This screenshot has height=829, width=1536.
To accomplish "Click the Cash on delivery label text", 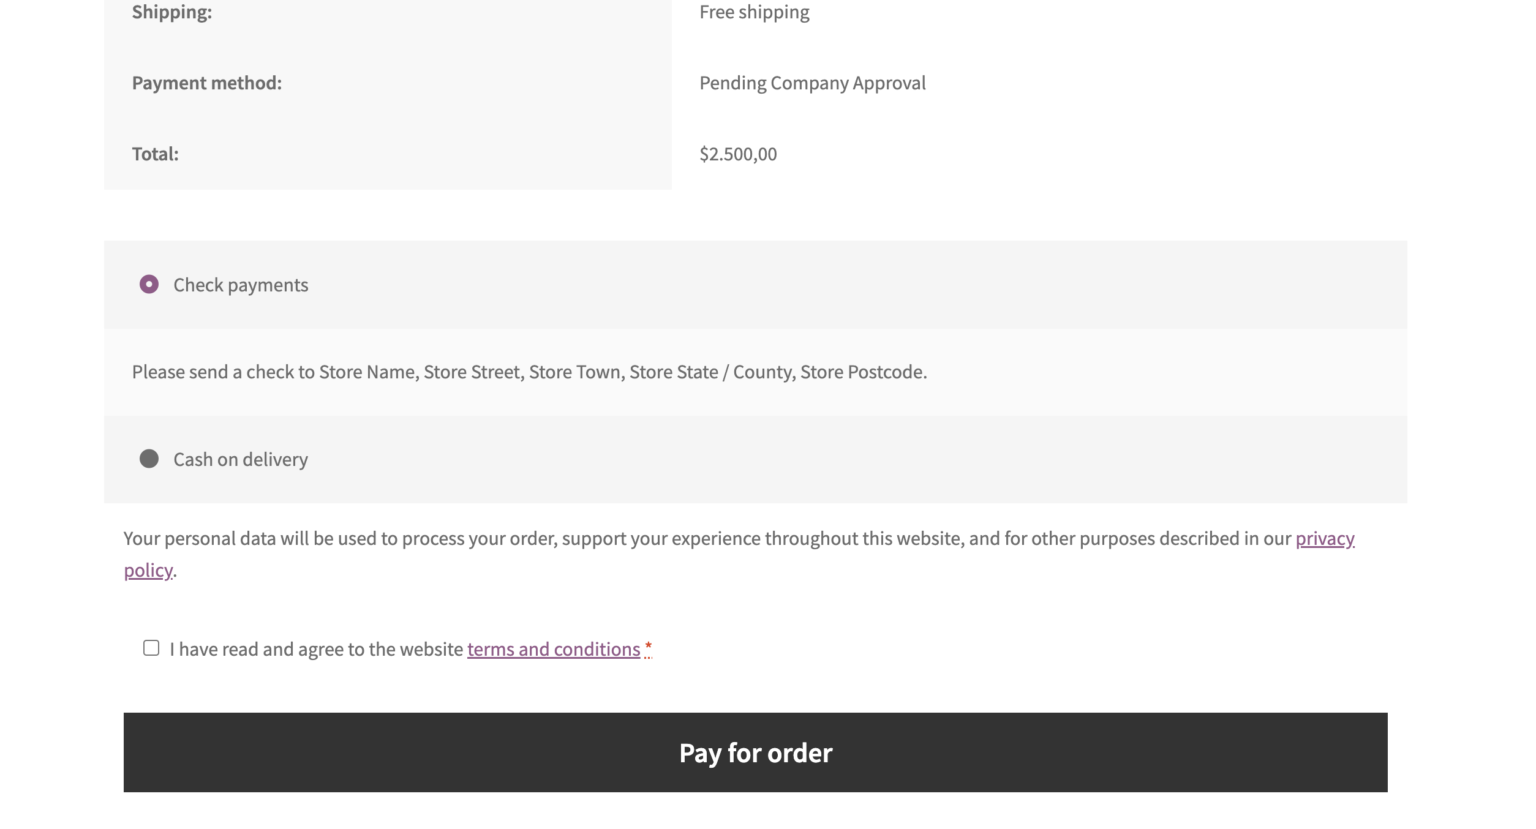I will (x=240, y=459).
